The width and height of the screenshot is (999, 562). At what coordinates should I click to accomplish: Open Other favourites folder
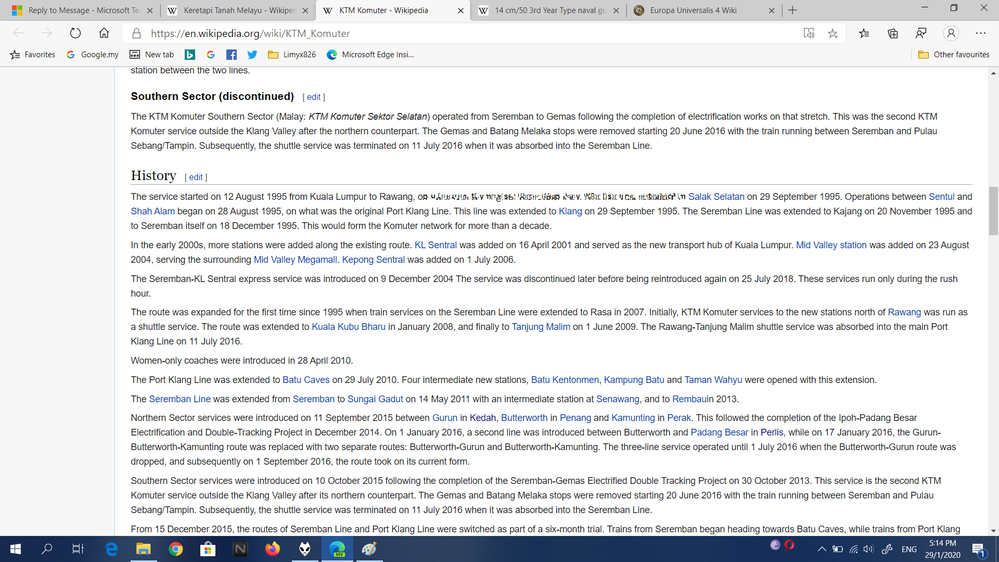pyautogui.click(x=954, y=55)
